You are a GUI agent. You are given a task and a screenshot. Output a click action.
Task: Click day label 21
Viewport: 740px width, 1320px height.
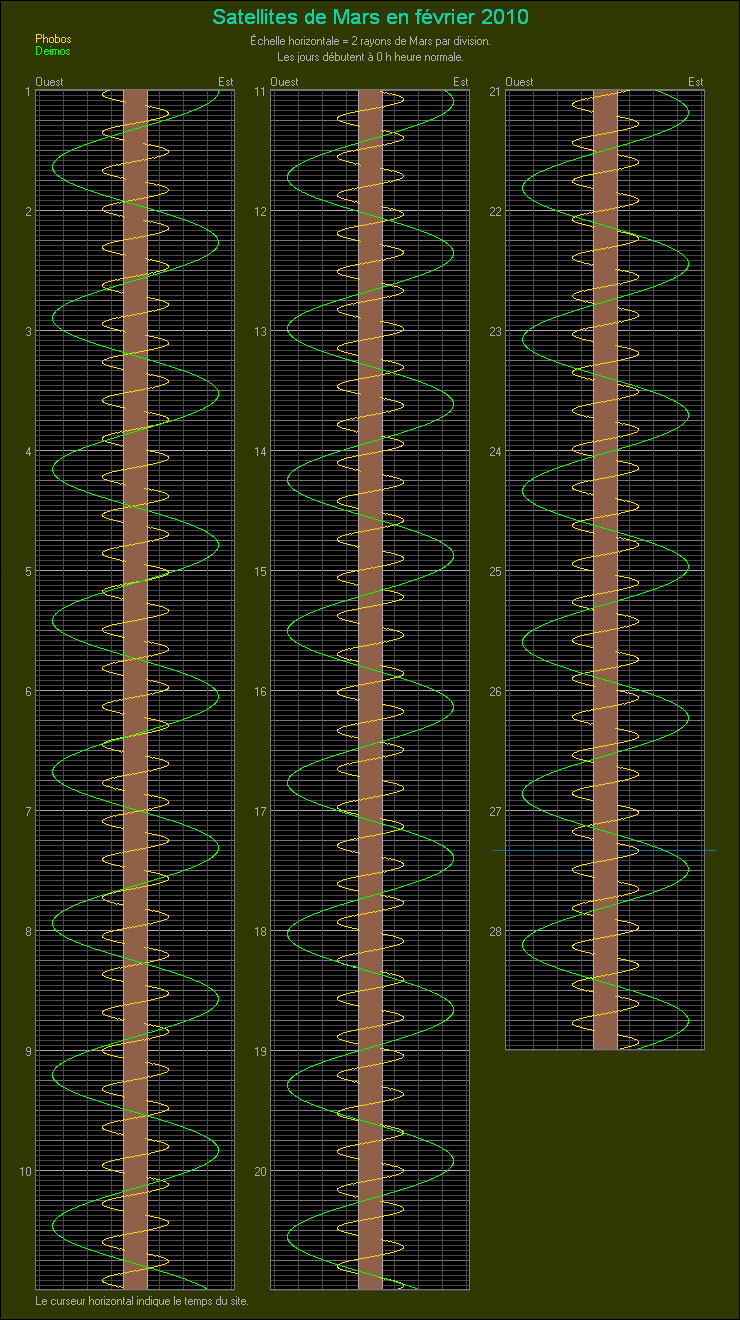click(494, 92)
